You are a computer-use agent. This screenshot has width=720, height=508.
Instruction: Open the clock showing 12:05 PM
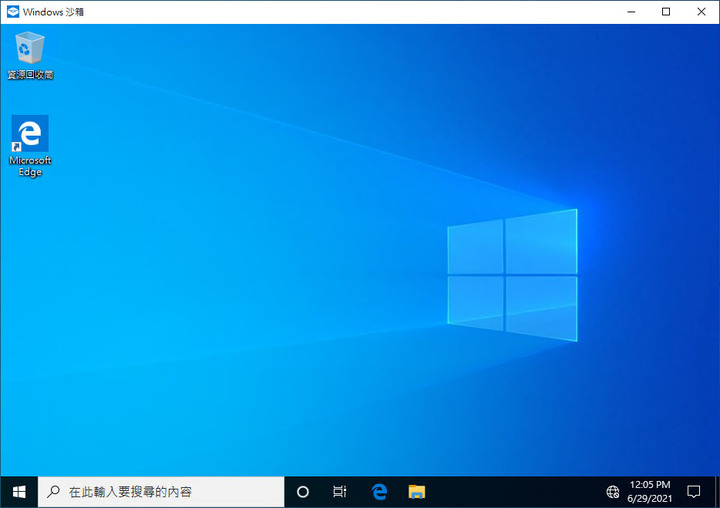(650, 491)
